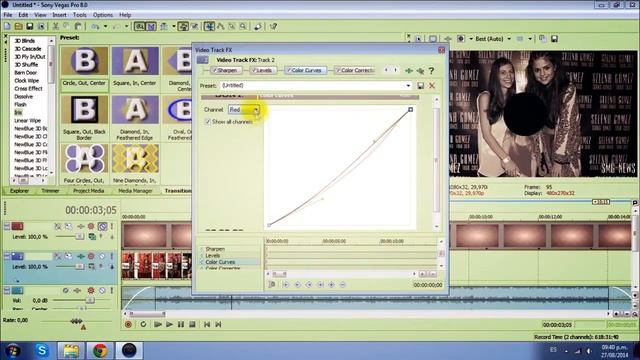The width and height of the screenshot is (640, 360).
Task: Toggle the Color Corrector effect checkbox
Action: pos(338,71)
